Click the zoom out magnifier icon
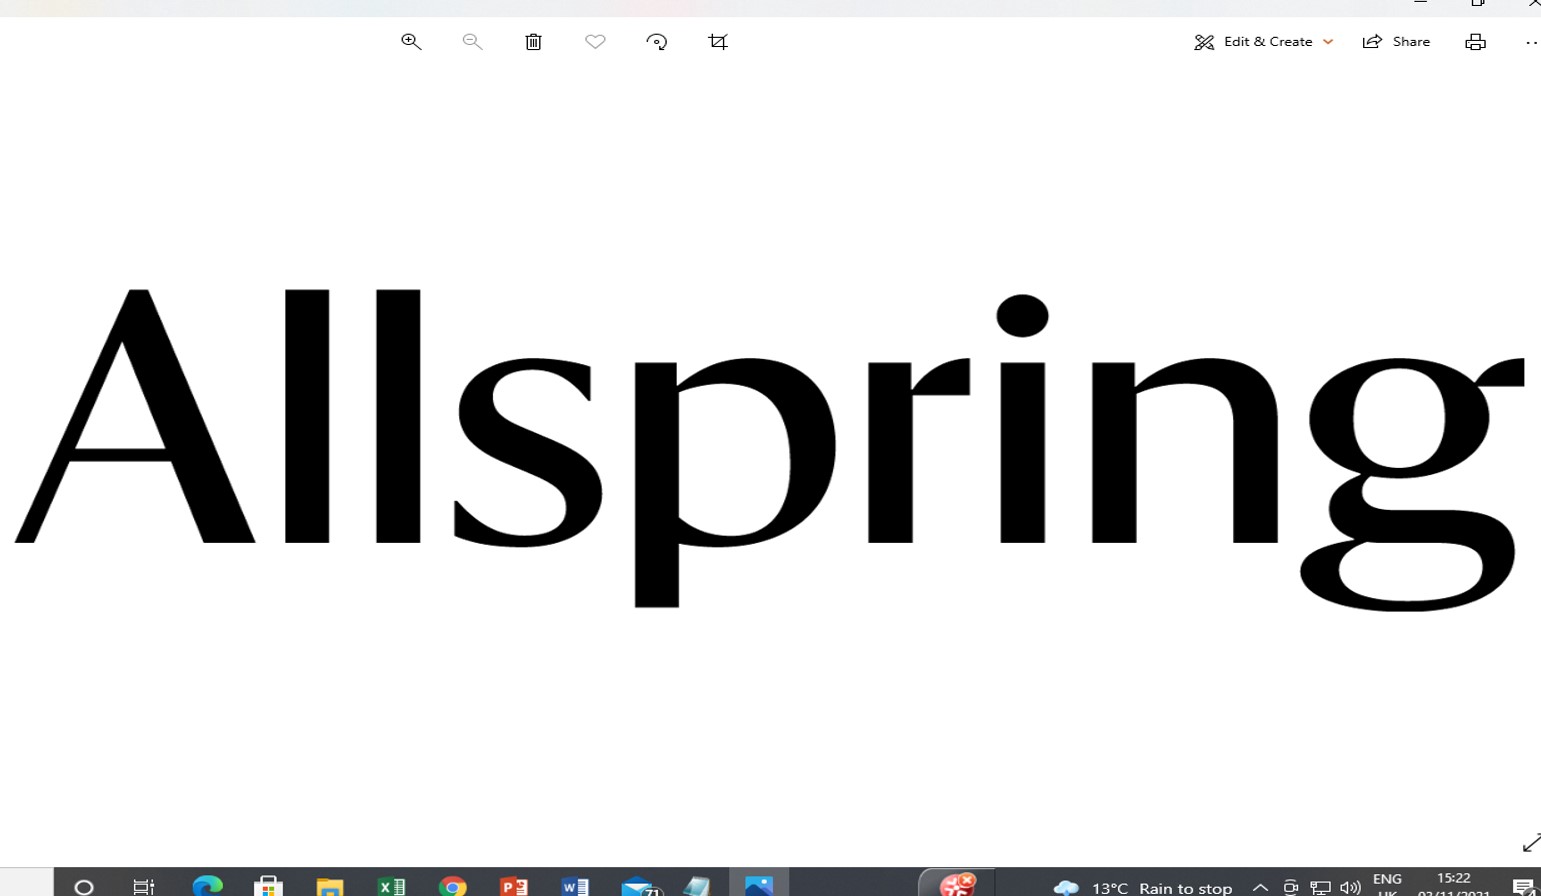The image size is (1541, 896). click(x=472, y=42)
